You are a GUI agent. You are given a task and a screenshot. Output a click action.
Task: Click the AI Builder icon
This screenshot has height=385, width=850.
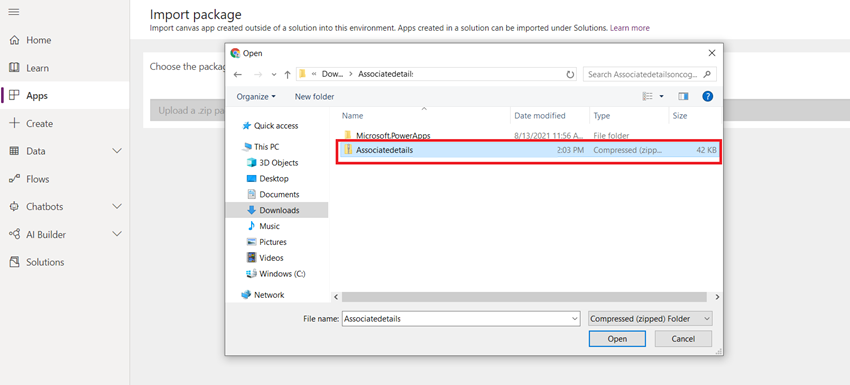point(15,235)
